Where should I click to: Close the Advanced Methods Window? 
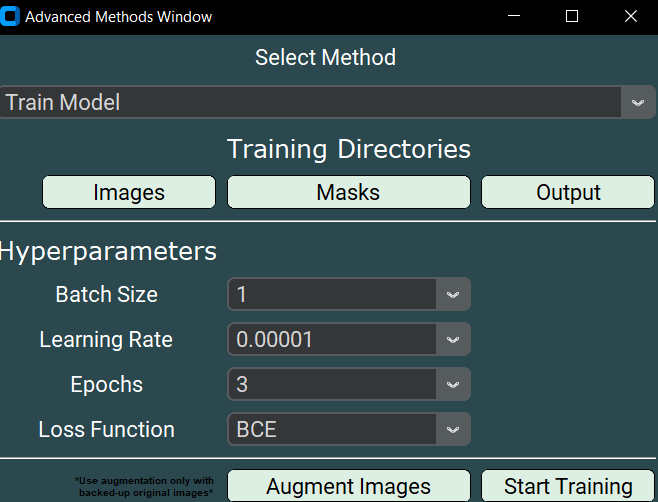(x=630, y=17)
